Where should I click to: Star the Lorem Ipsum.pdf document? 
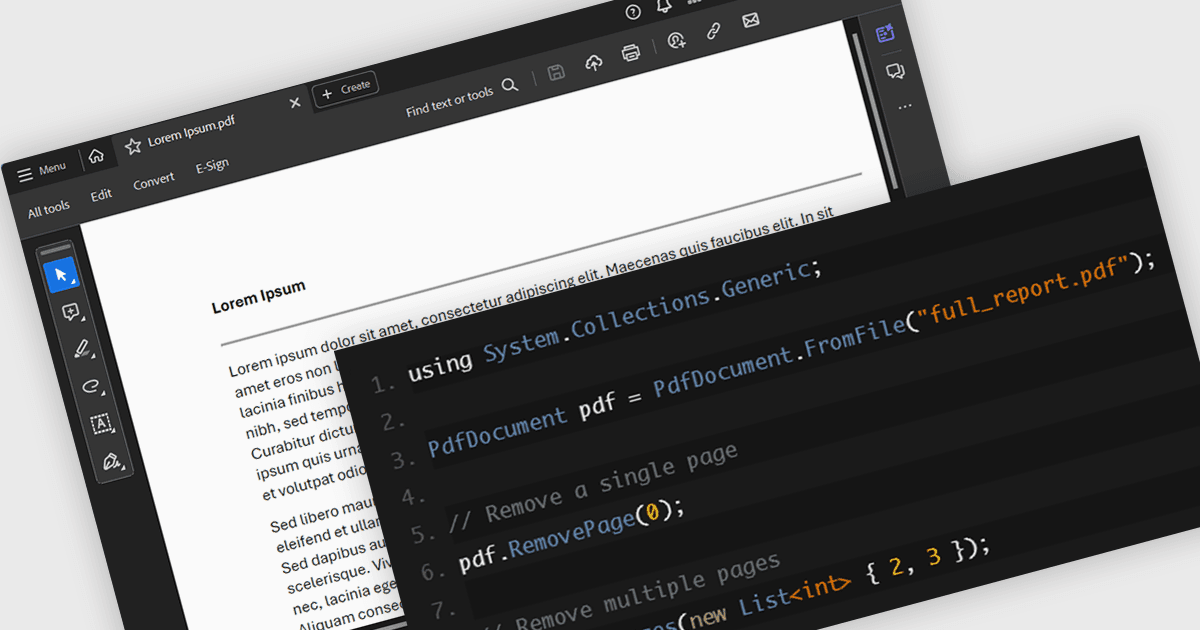pos(133,146)
